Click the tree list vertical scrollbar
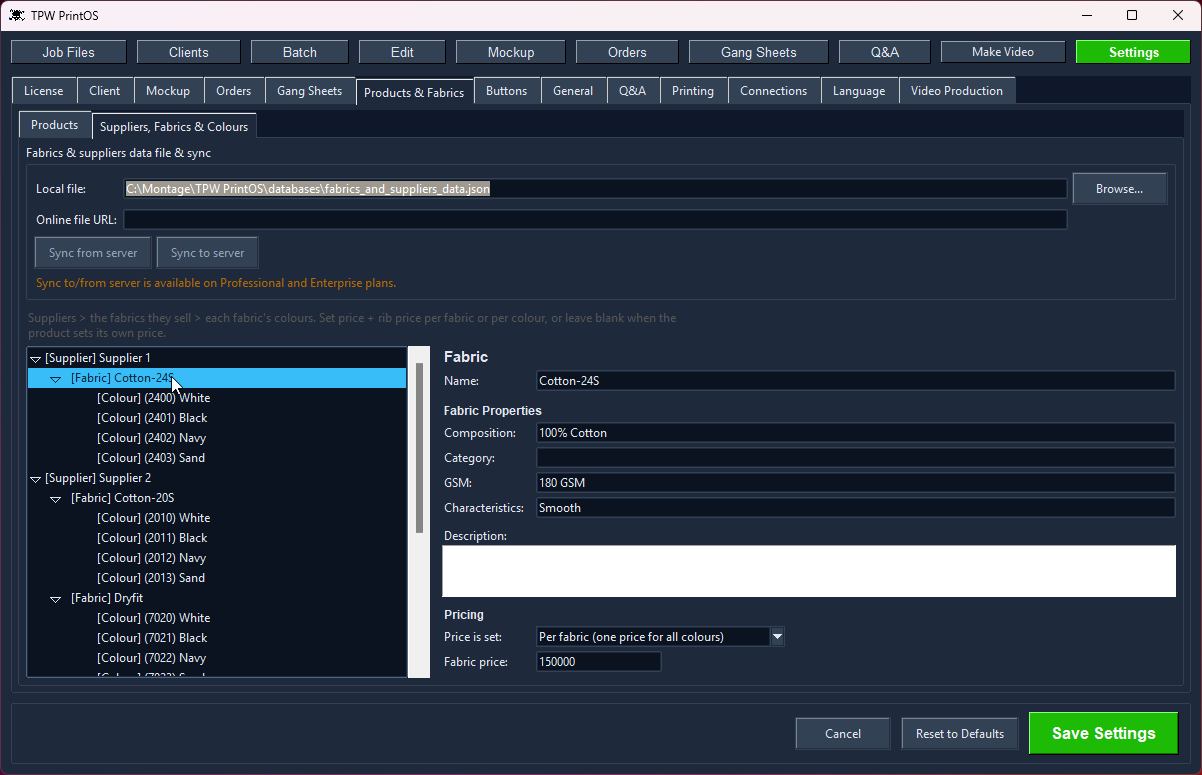Viewport: 1202px width, 775px height. pyautogui.click(x=420, y=447)
